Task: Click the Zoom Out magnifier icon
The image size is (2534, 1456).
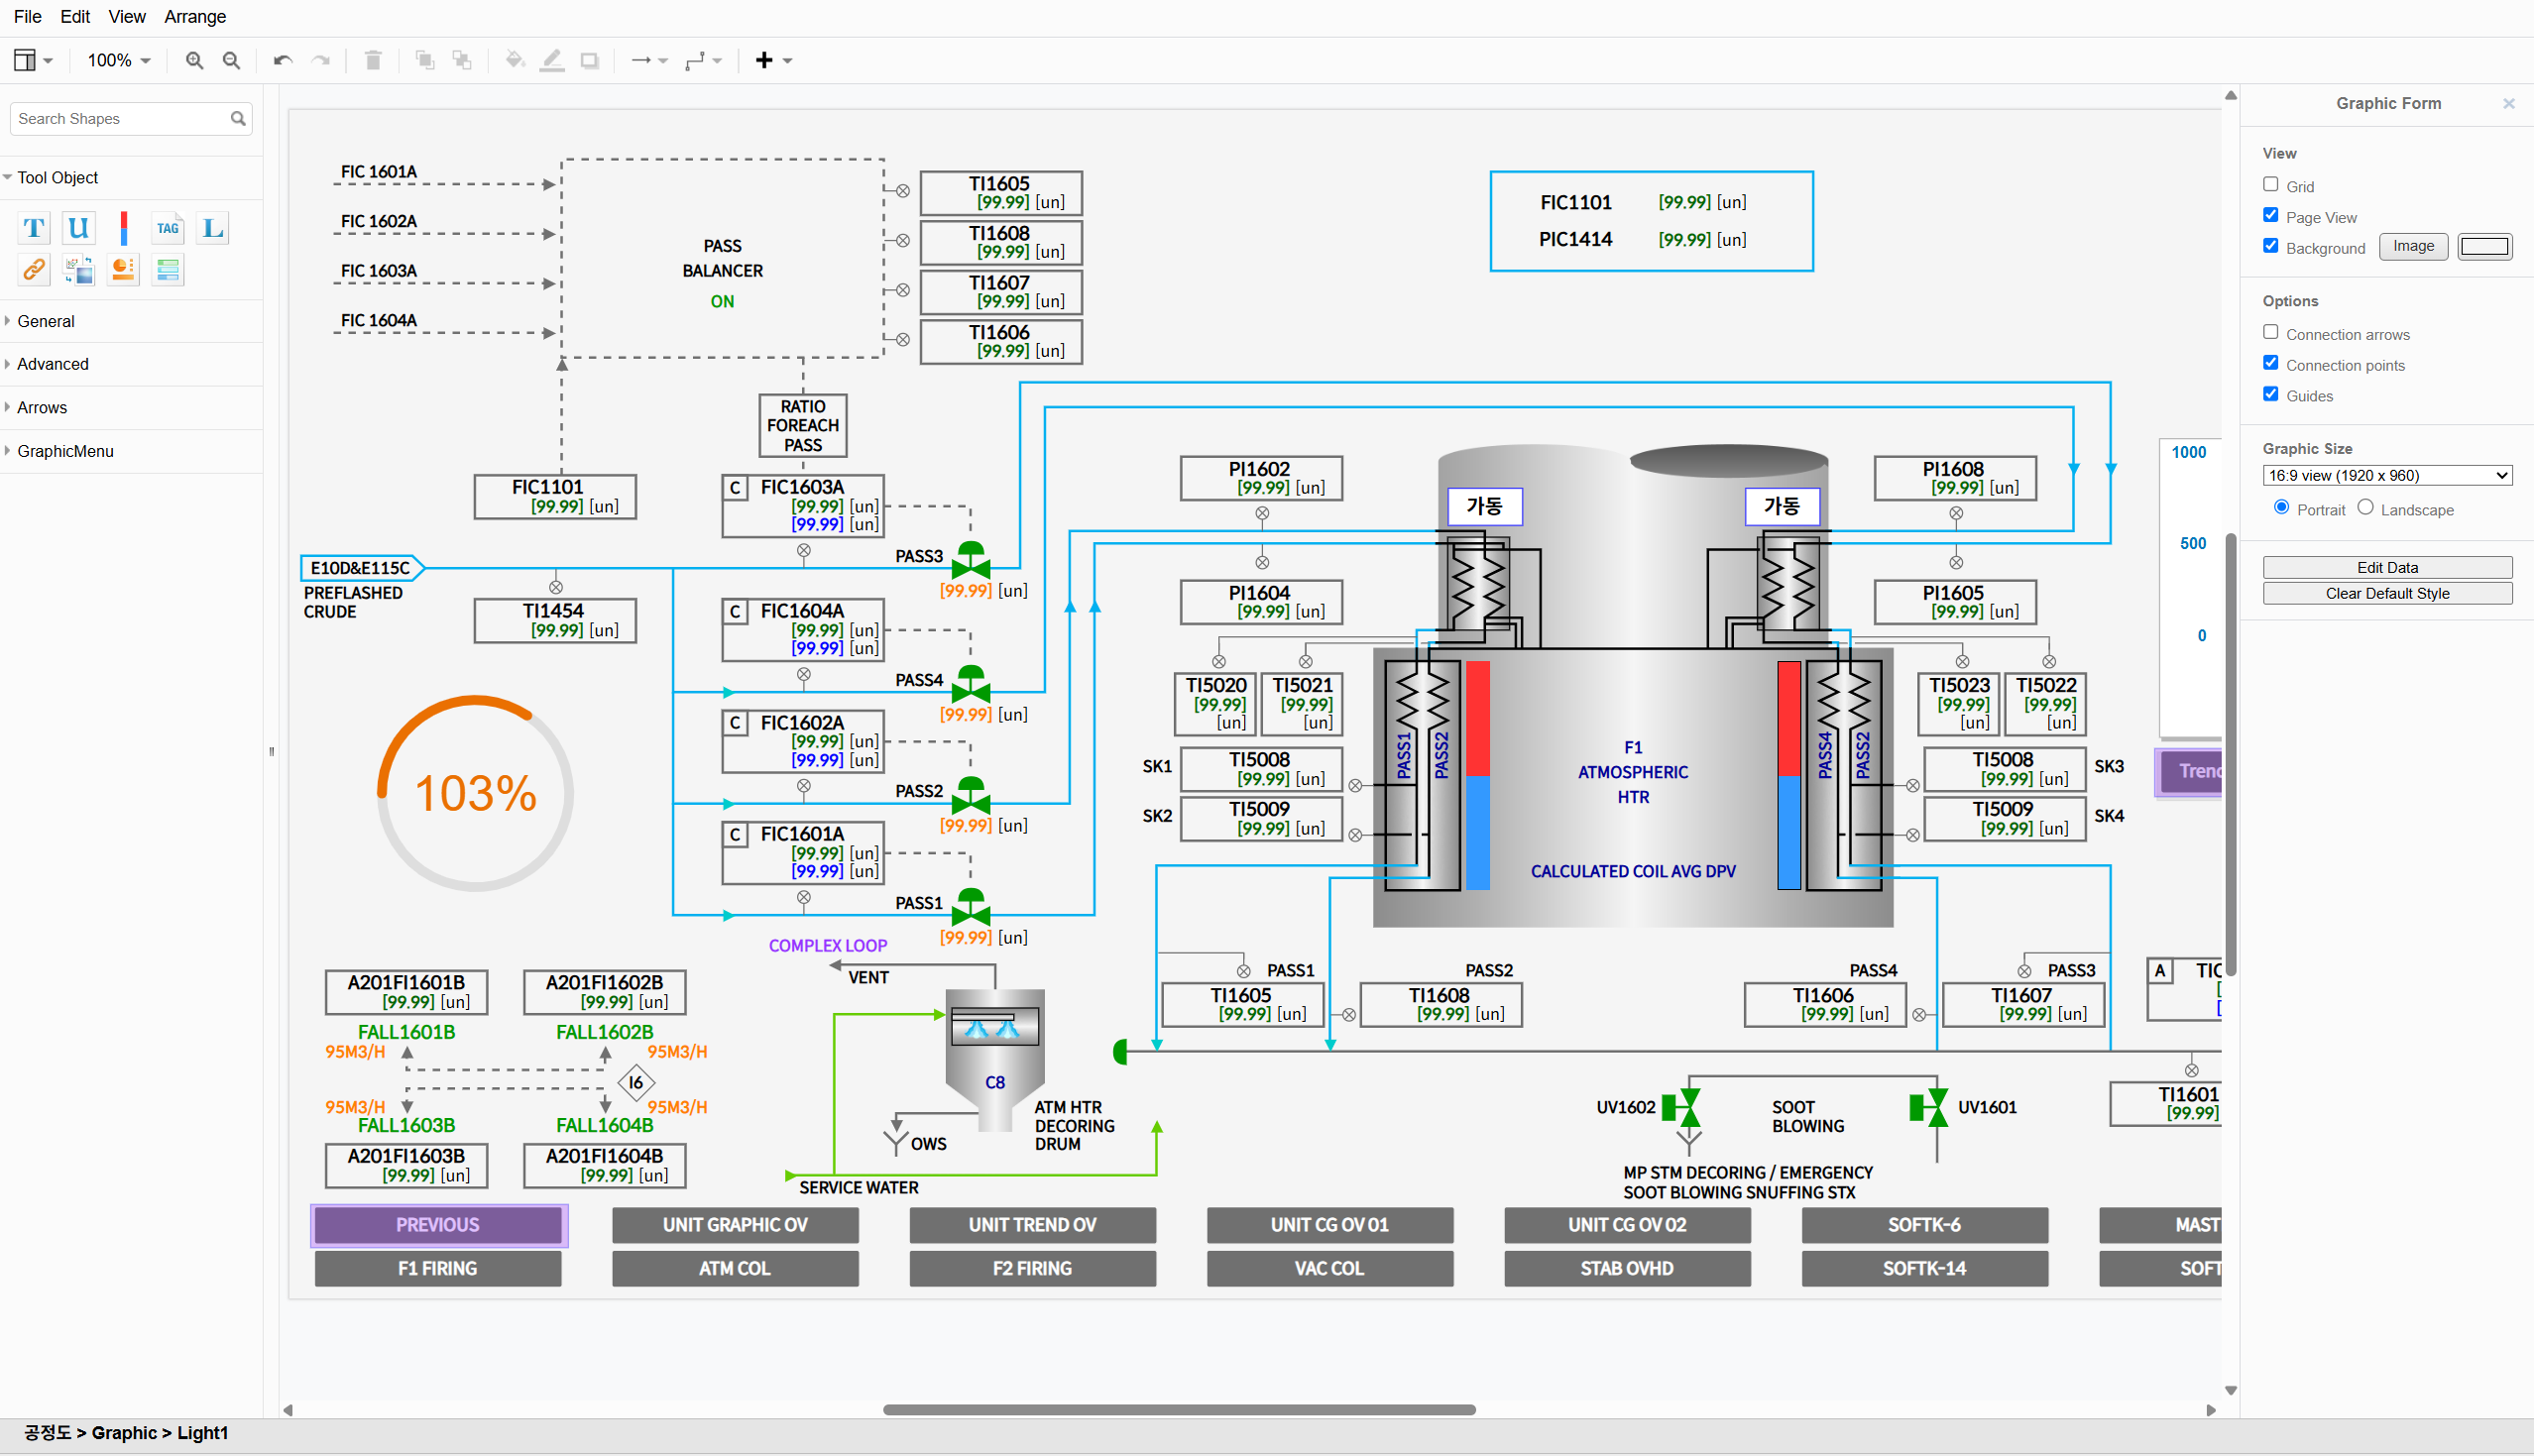Action: 231,61
